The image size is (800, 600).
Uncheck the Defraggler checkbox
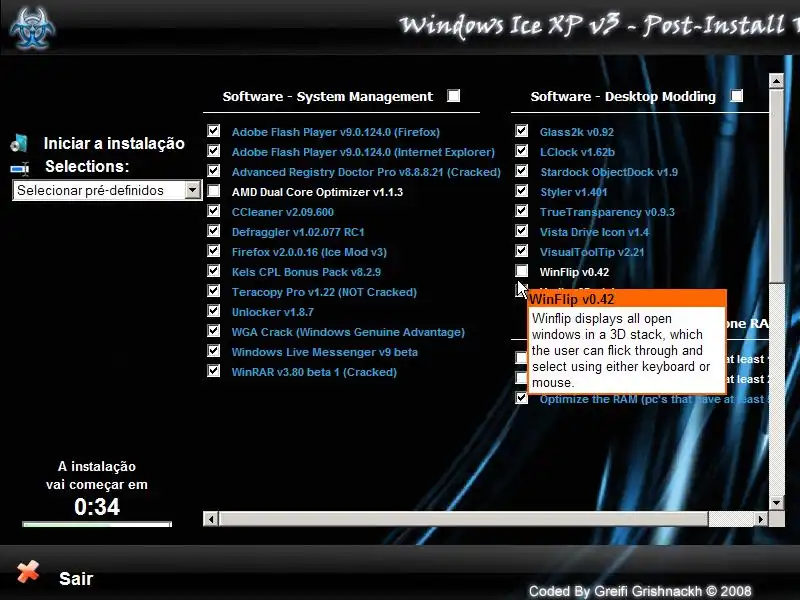tap(214, 231)
